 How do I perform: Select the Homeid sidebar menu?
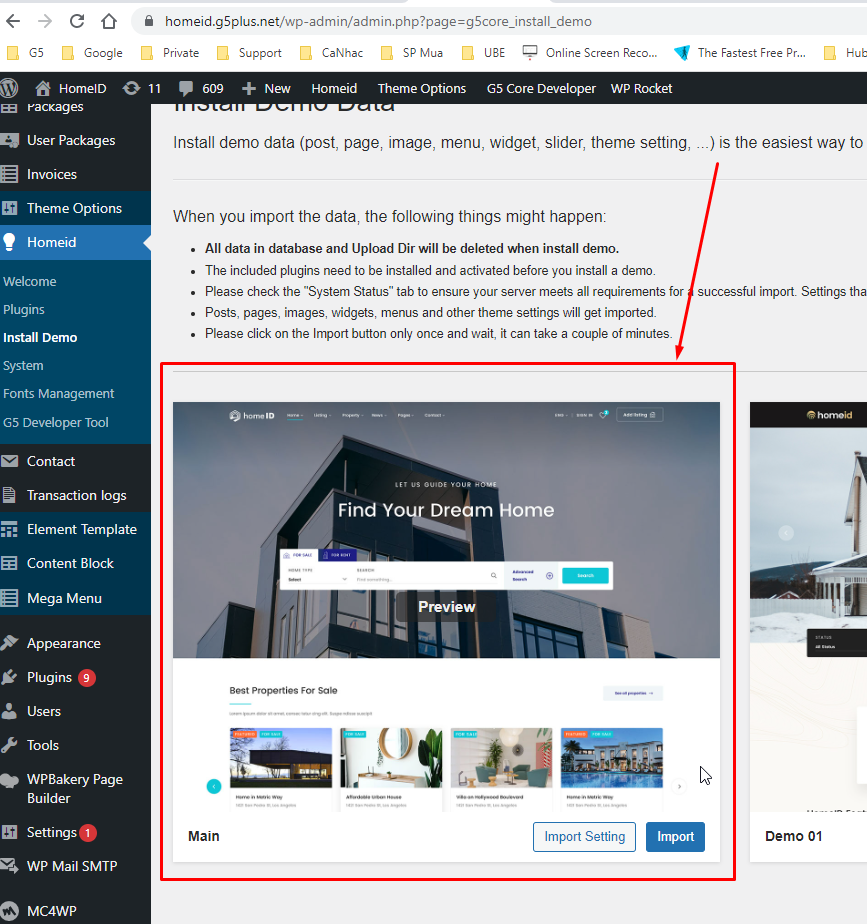(75, 242)
